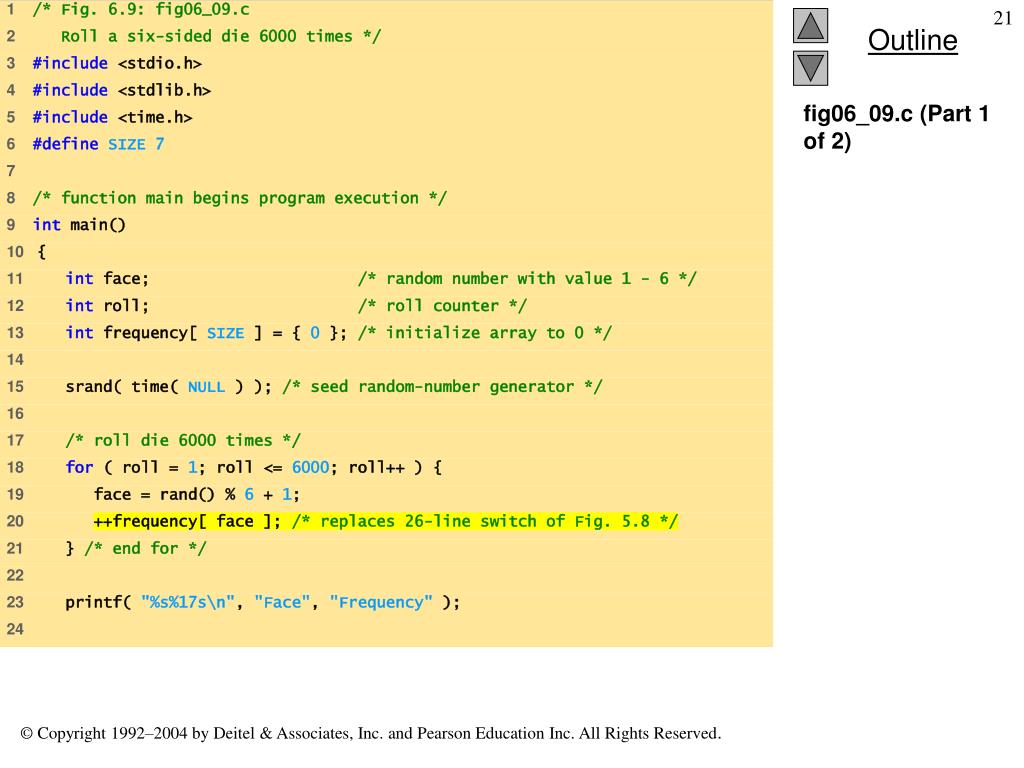
Task: Select the 'replaces 26-line switch' comment
Action: coord(485,521)
